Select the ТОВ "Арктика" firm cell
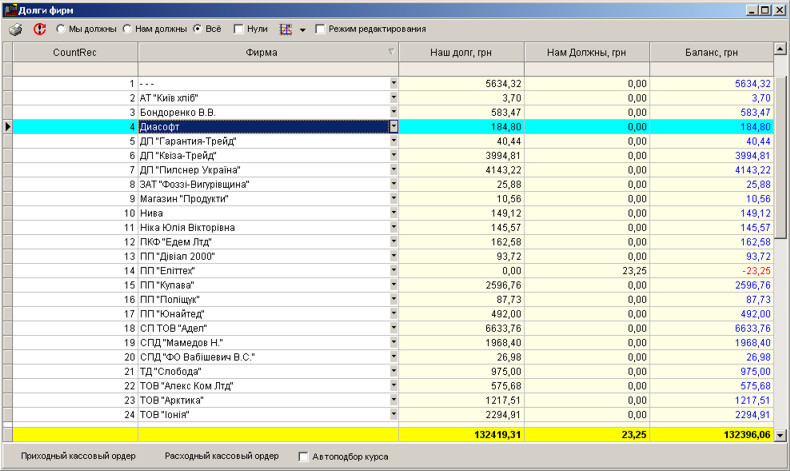Image resolution: width=790 pixels, height=471 pixels. 264,400
